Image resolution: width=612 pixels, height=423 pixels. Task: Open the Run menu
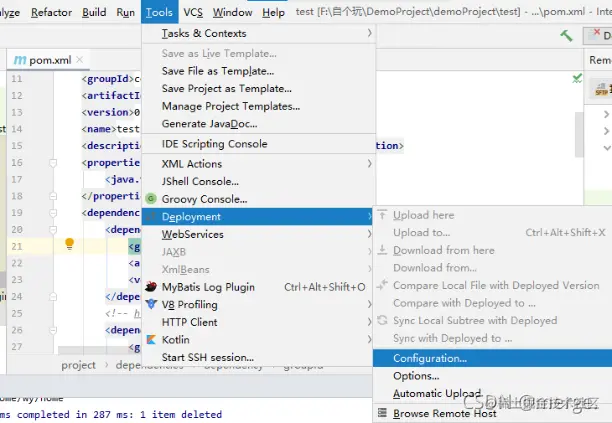pos(125,12)
